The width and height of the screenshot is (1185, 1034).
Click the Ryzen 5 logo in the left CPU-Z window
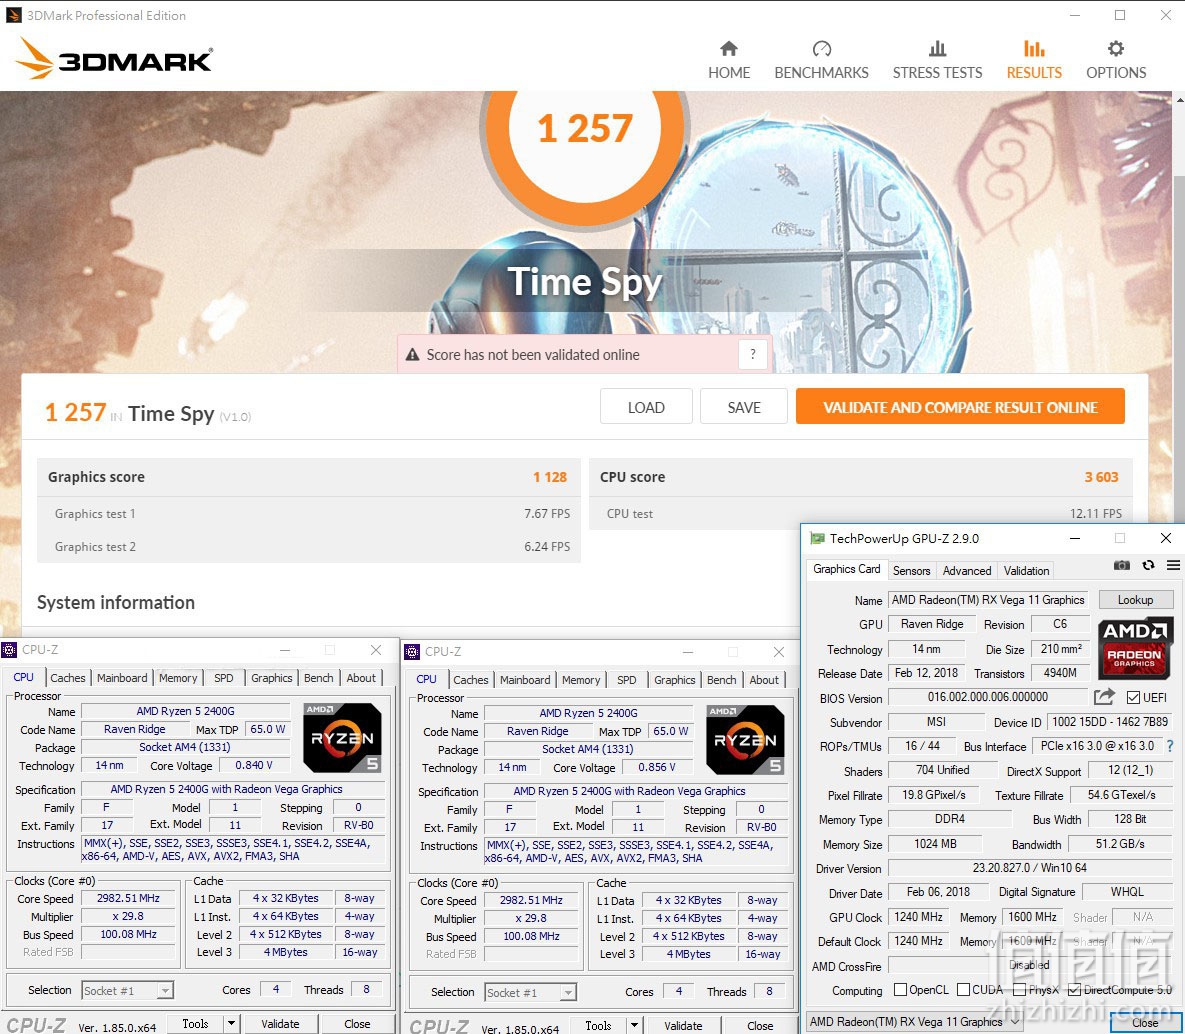(342, 738)
